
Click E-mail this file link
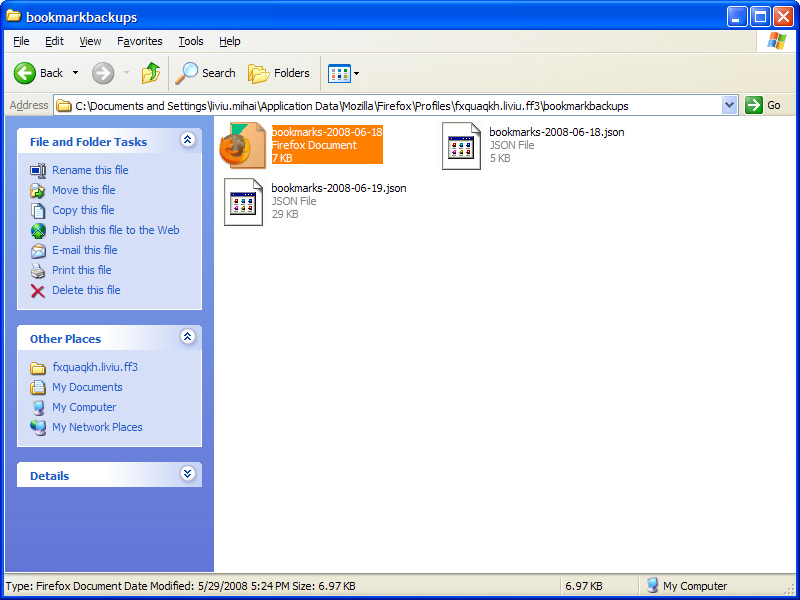(x=85, y=250)
